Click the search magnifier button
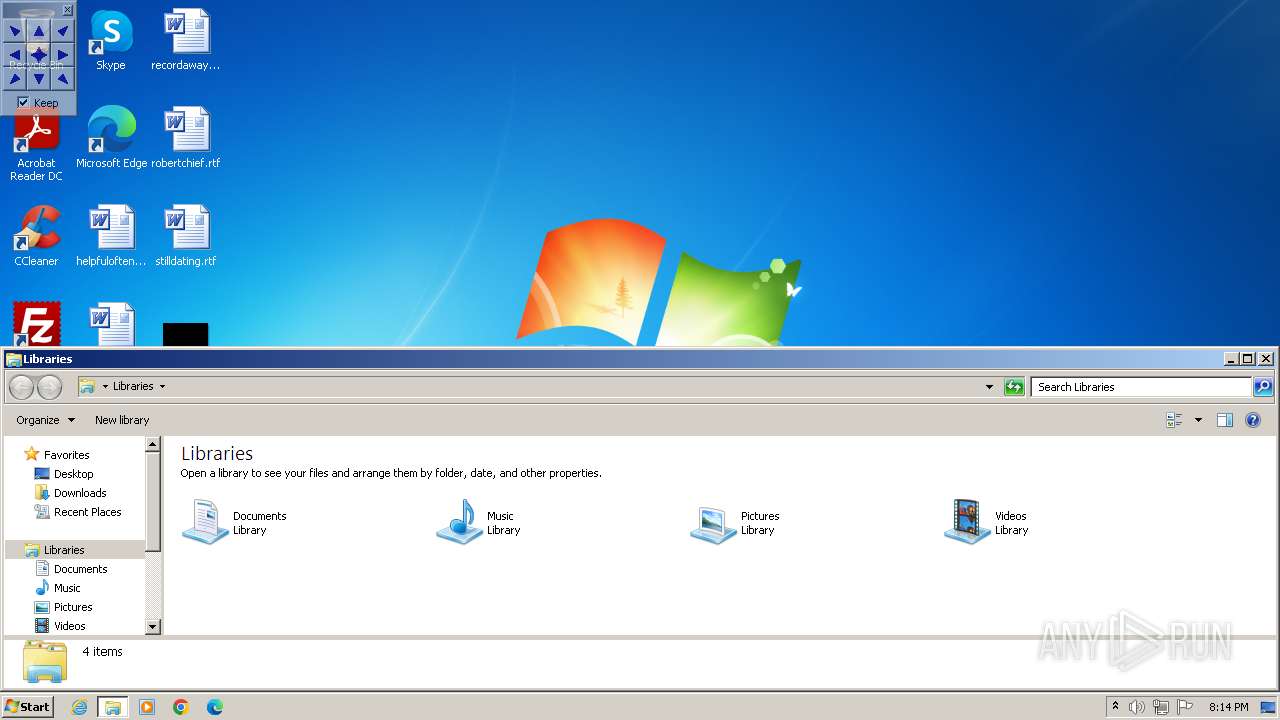The image size is (1280, 720). click(1263, 387)
